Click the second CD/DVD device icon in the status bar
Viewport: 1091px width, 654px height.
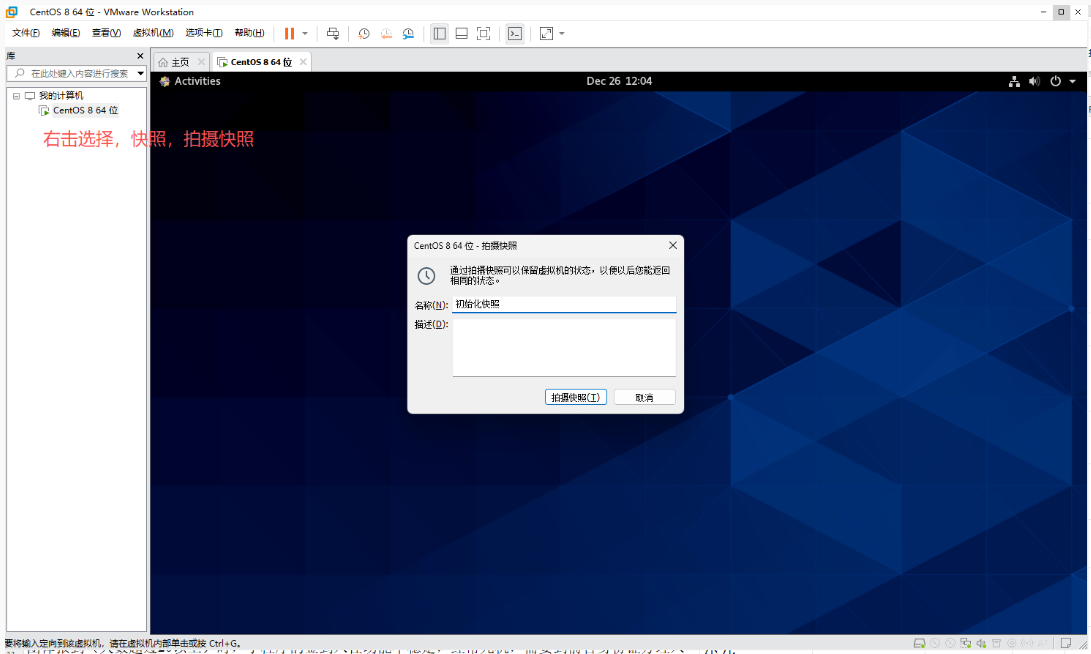point(950,644)
